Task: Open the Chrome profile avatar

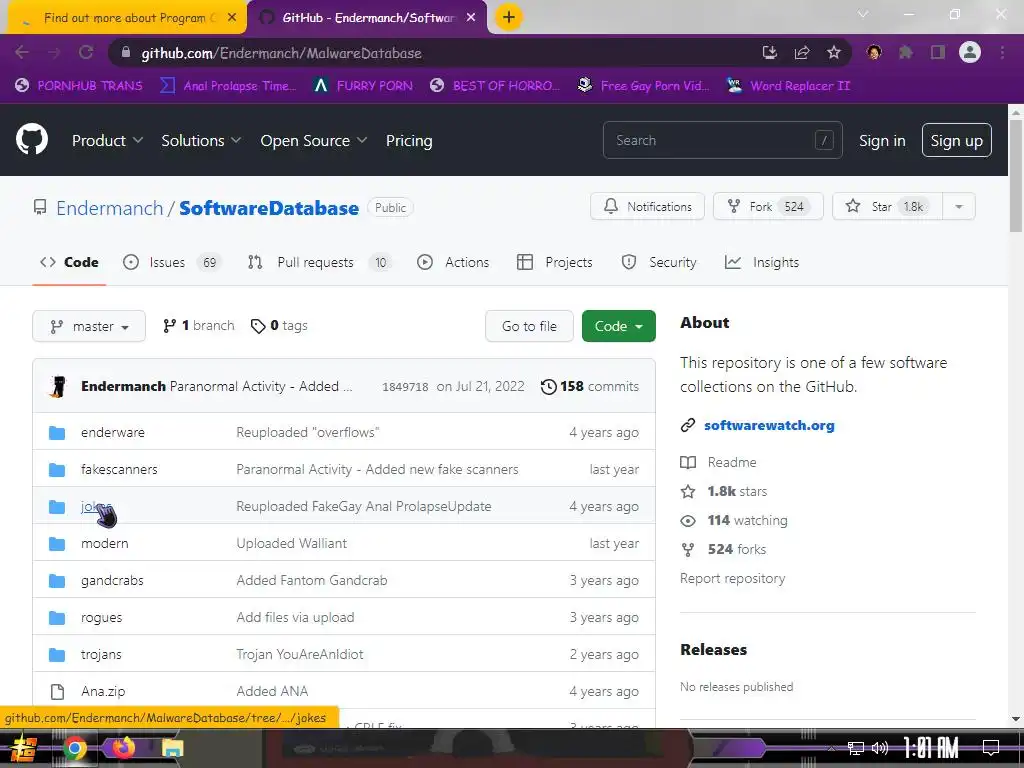Action: [x=970, y=52]
